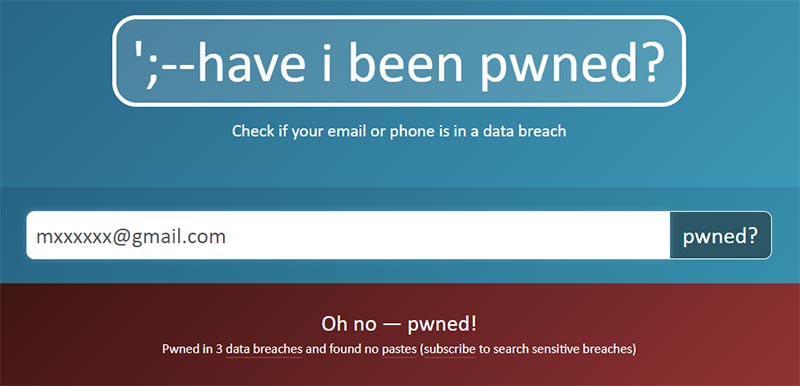Open the 'pastes' underlined link
The height and width of the screenshot is (386, 800).
point(399,350)
